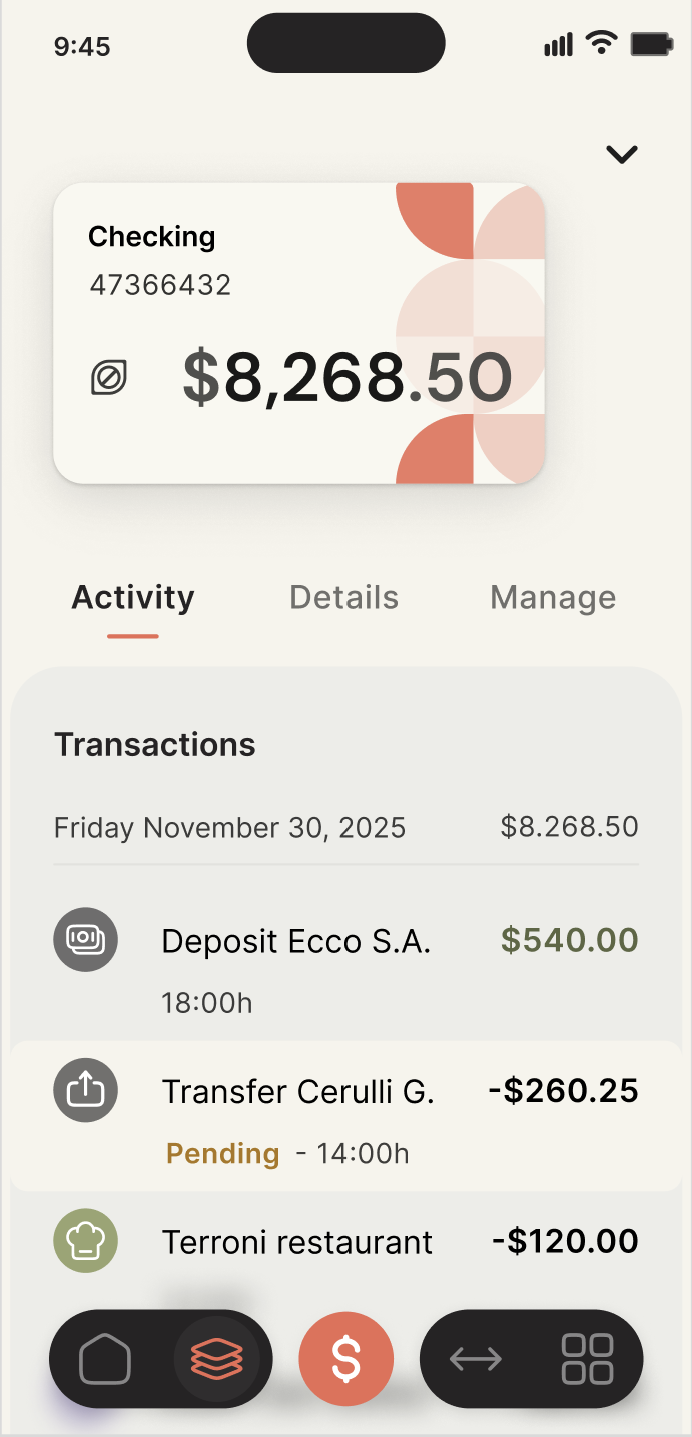
Task: Tap the home icon in bottom bar
Action: coord(105,1359)
